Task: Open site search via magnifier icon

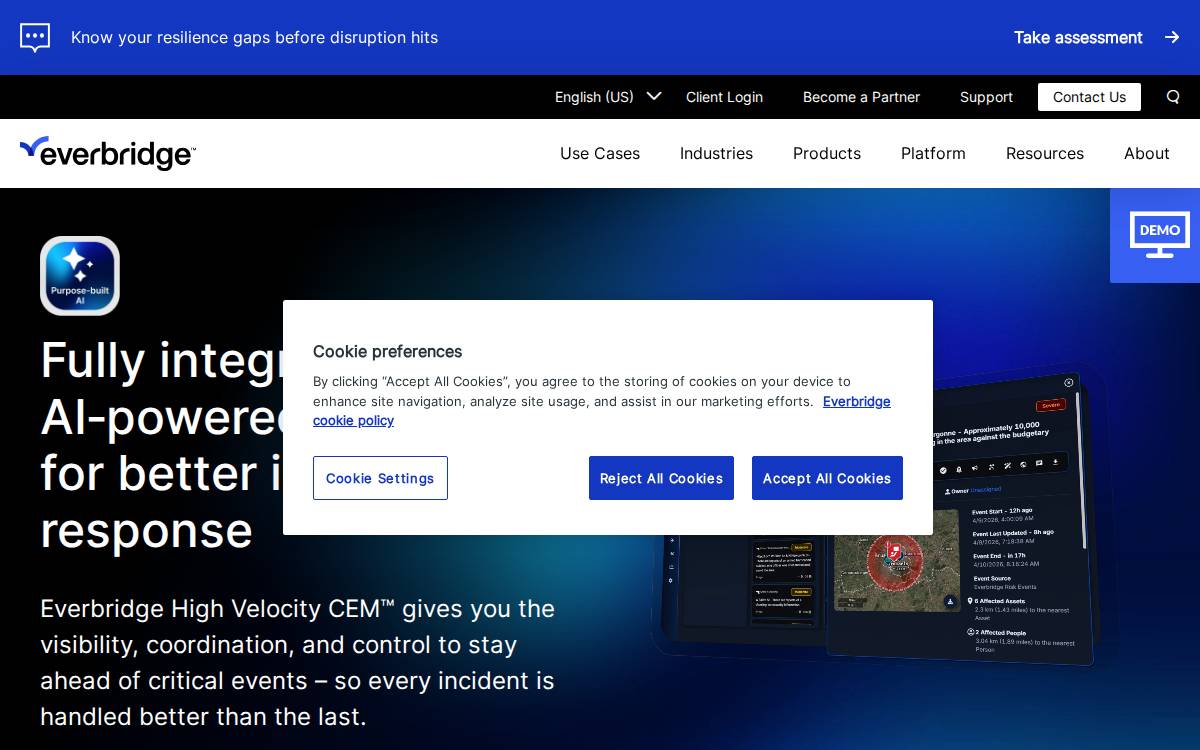Action: click(1173, 97)
